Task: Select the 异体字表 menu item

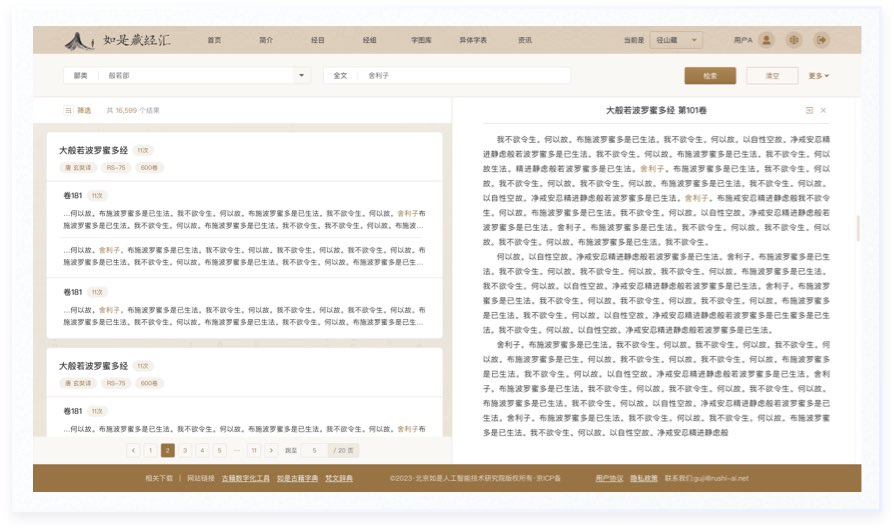Action: 473,40
